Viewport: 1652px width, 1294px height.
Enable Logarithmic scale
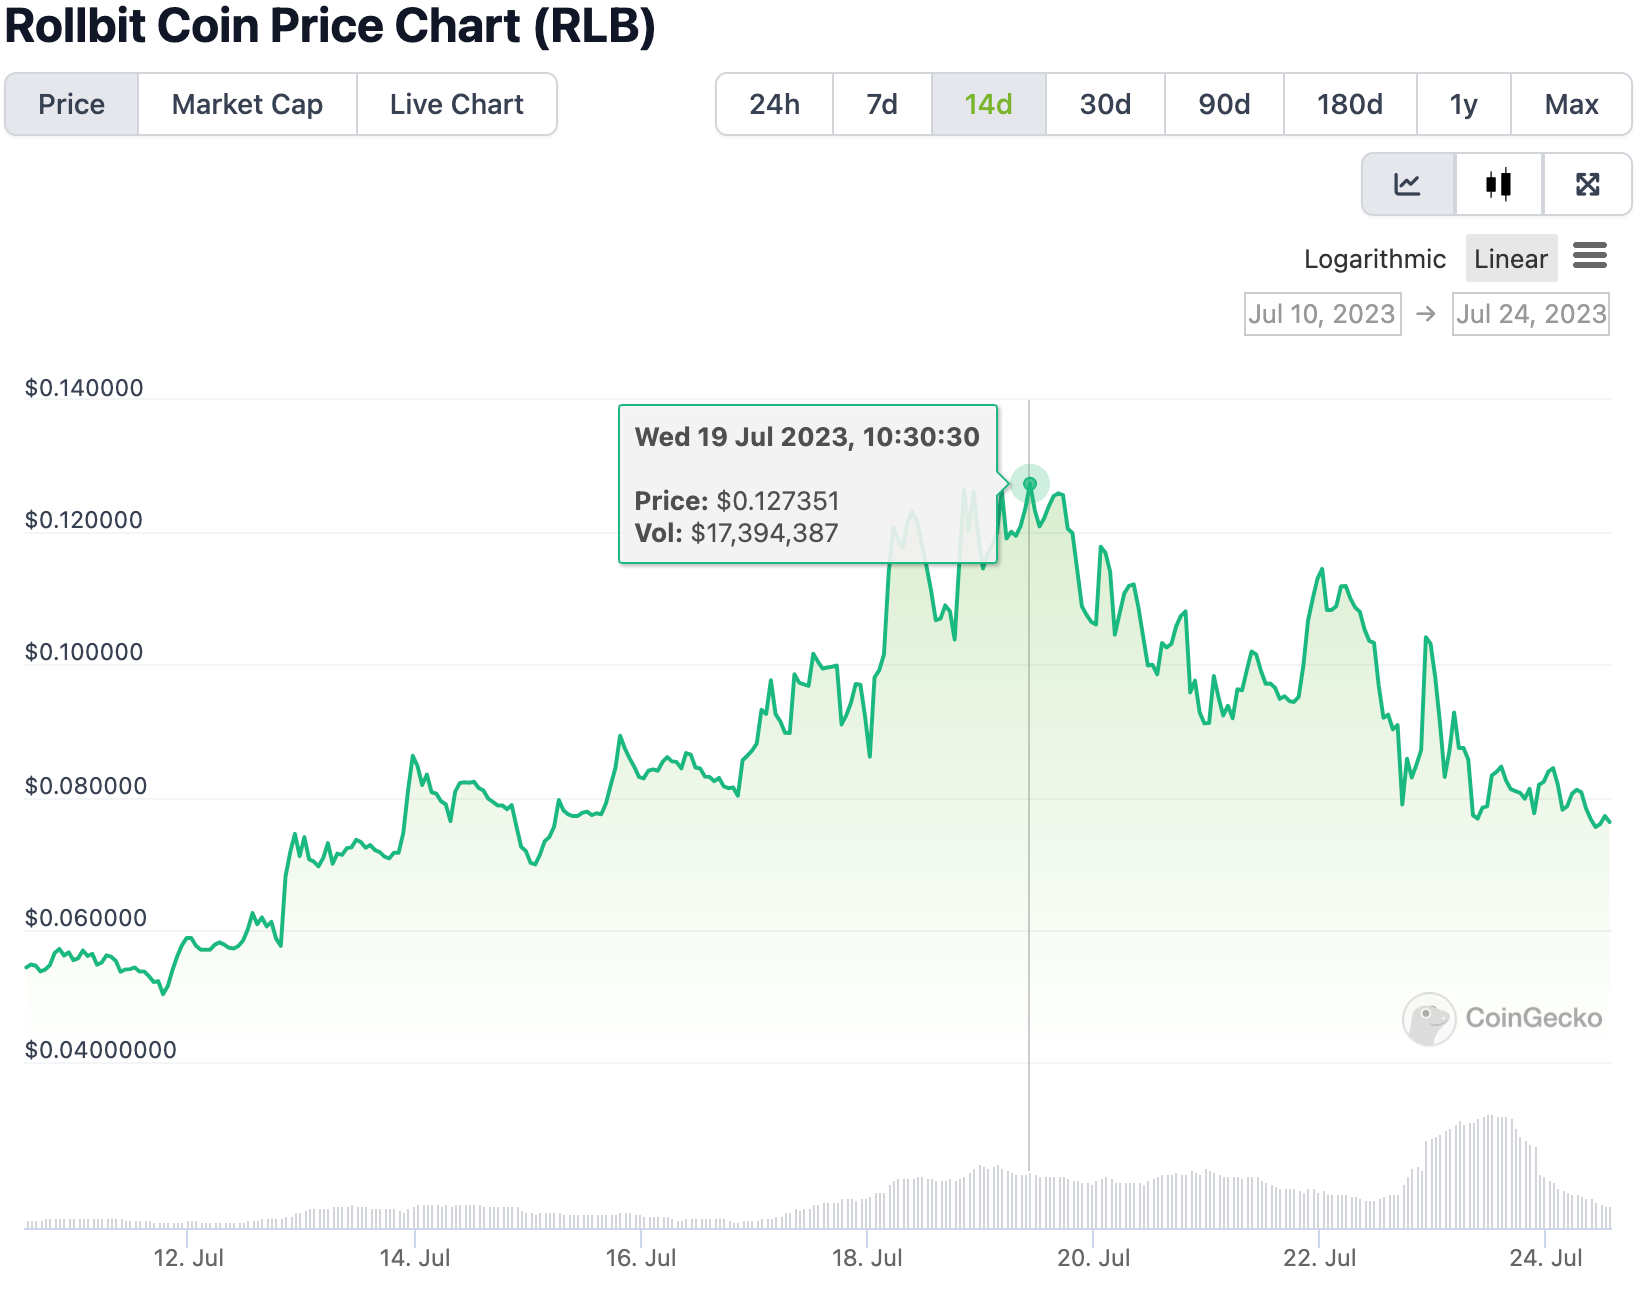(1374, 259)
